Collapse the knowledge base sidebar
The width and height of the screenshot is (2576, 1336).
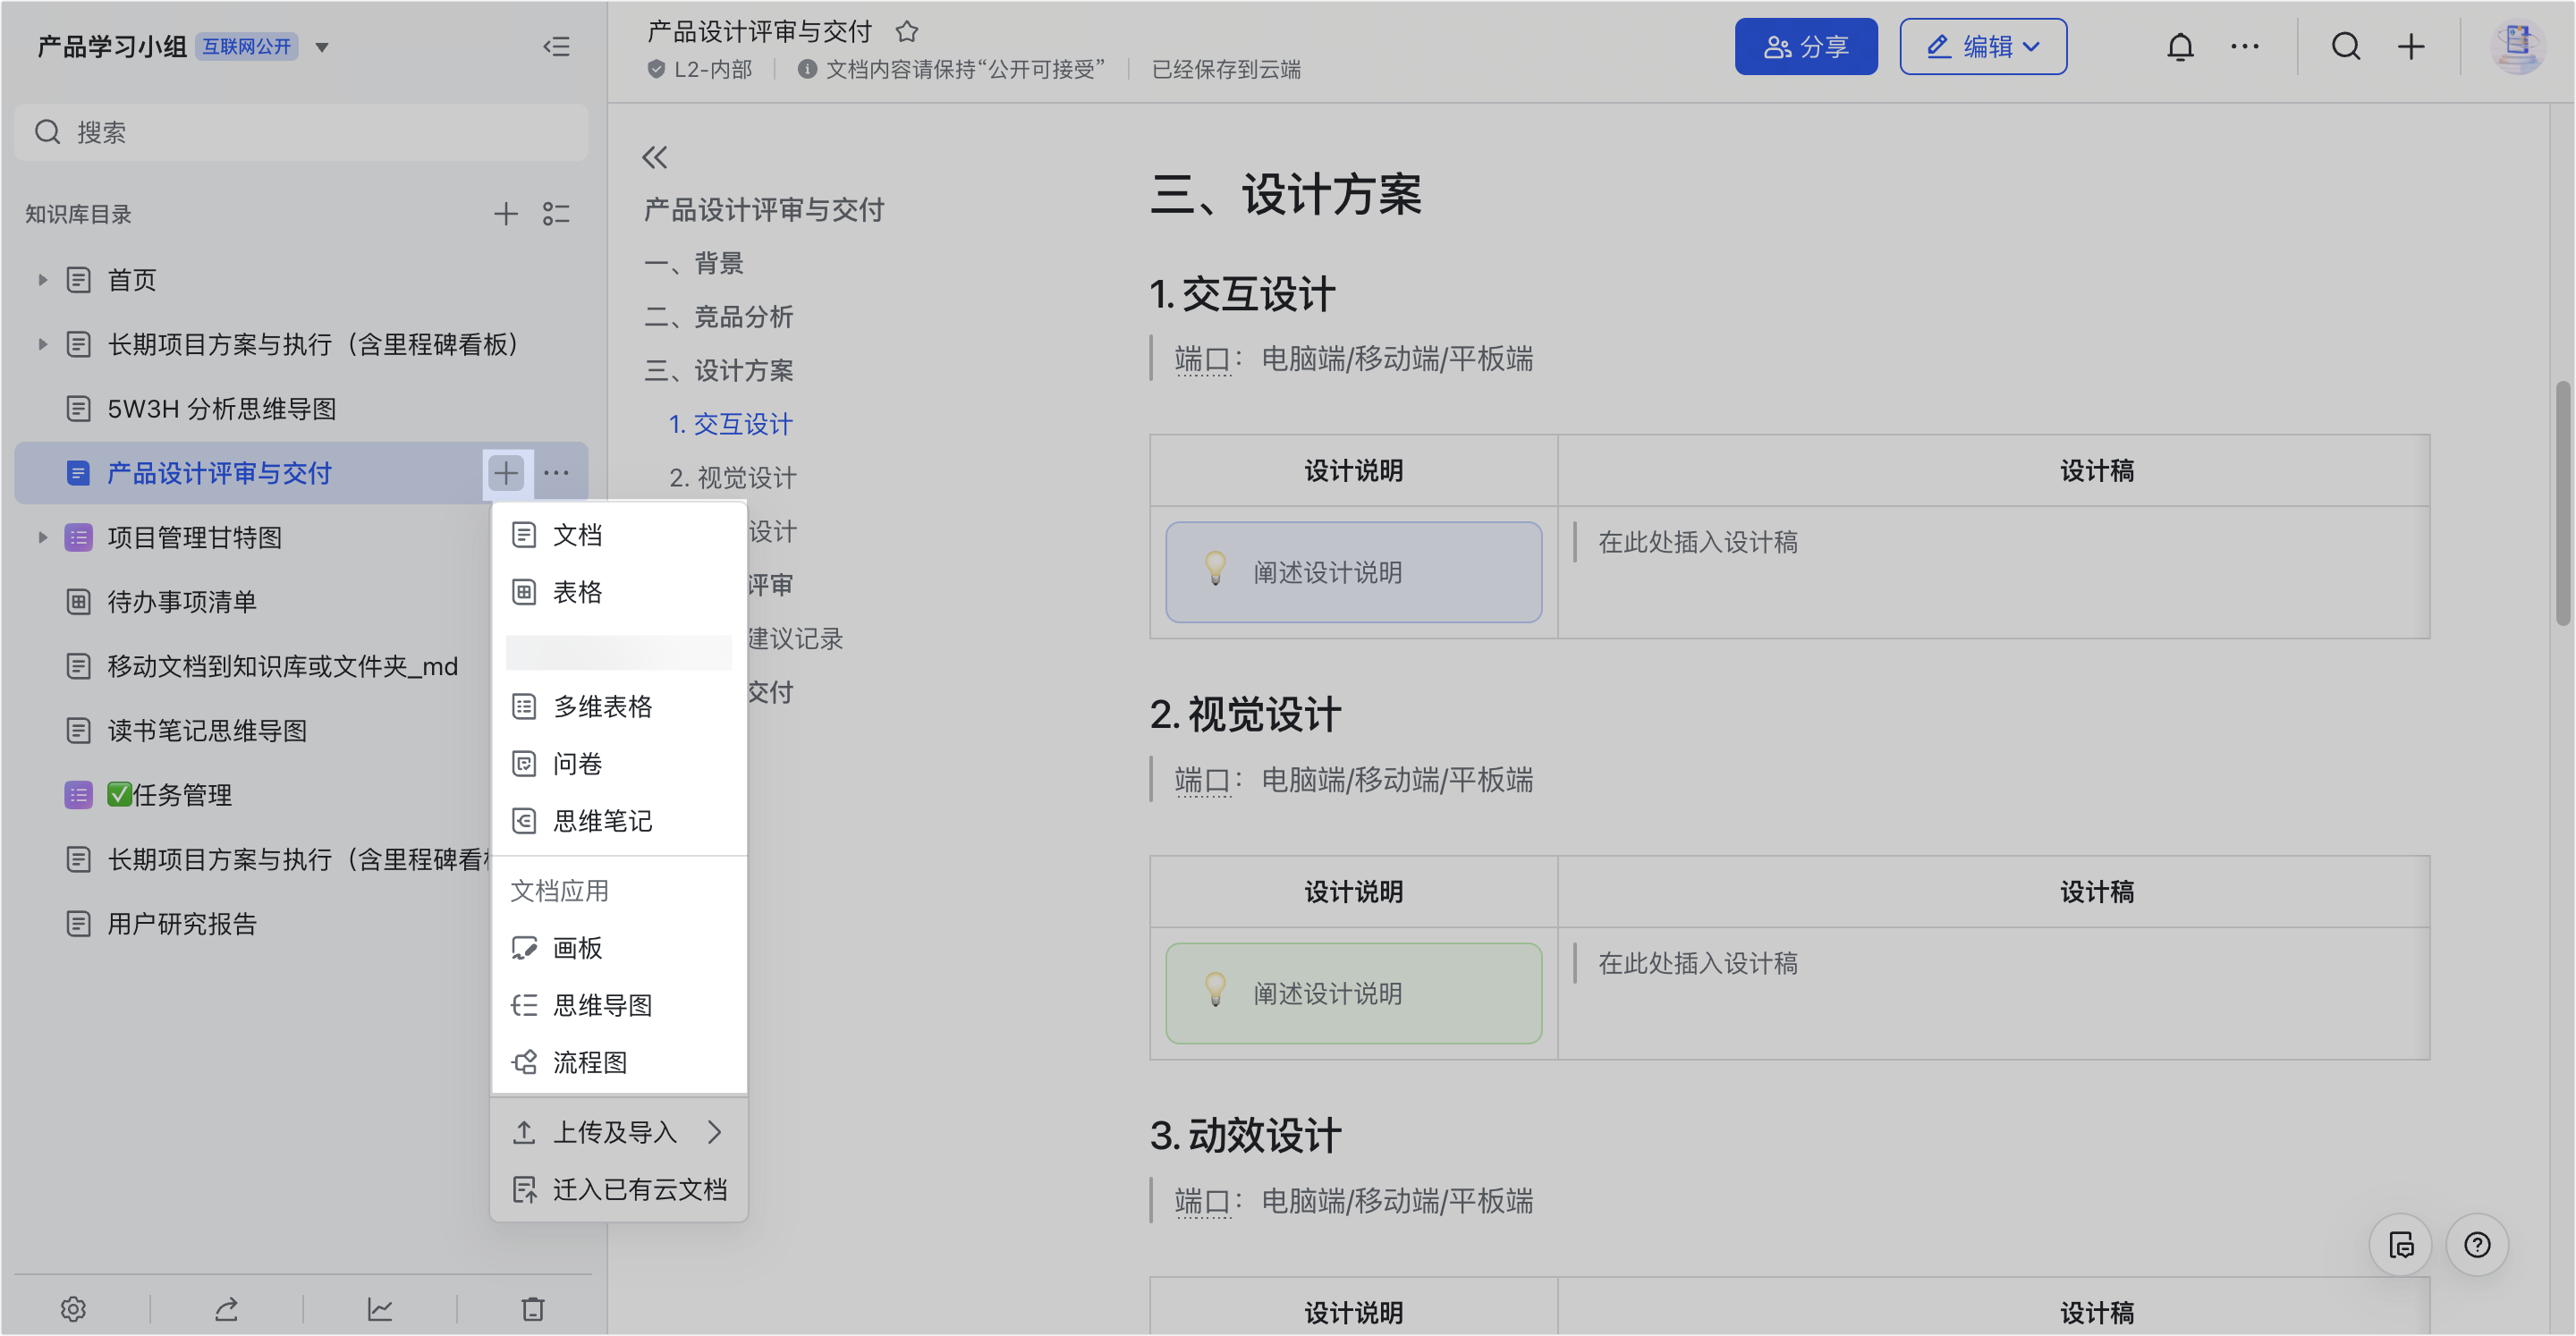click(557, 47)
